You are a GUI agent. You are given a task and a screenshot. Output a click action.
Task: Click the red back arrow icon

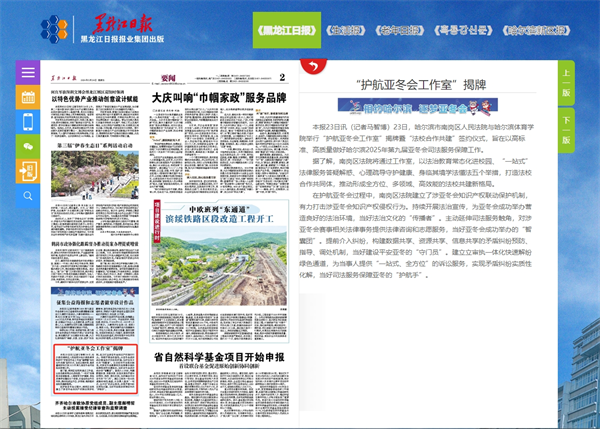[310, 67]
